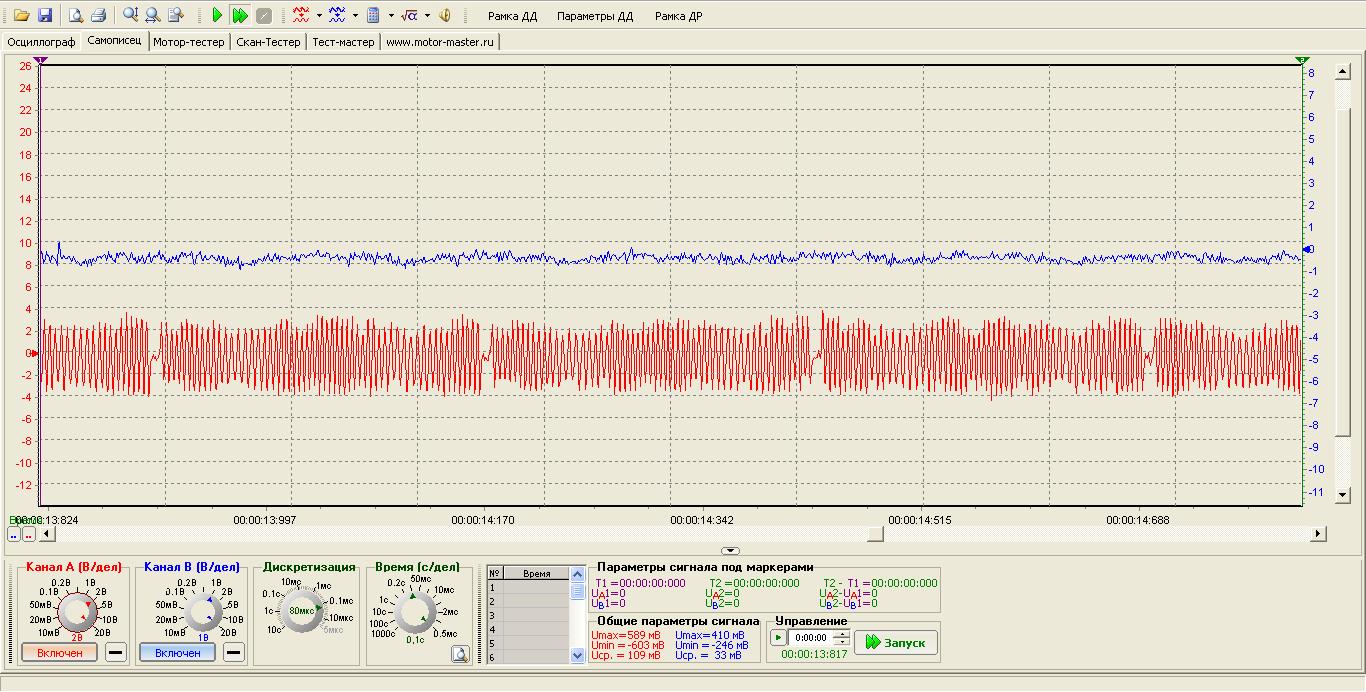Toggle channel A with the red Включен button
Image resolution: width=1366 pixels, height=692 pixels.
click(59, 653)
